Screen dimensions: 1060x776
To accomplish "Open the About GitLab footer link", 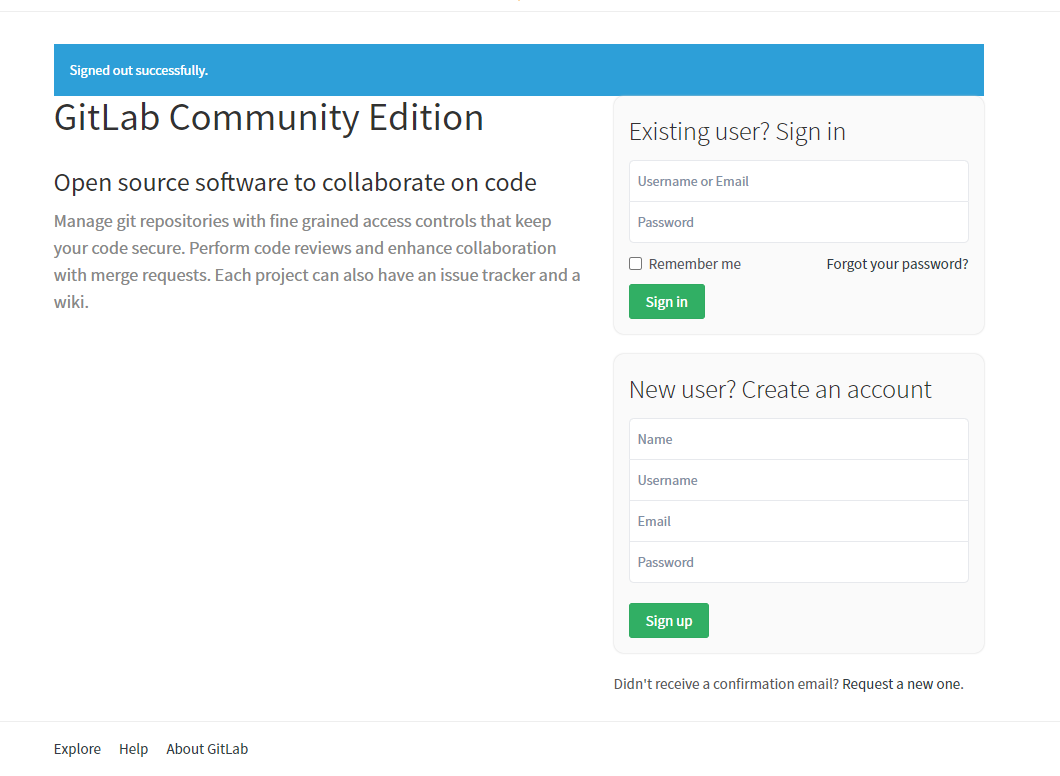I will [207, 749].
